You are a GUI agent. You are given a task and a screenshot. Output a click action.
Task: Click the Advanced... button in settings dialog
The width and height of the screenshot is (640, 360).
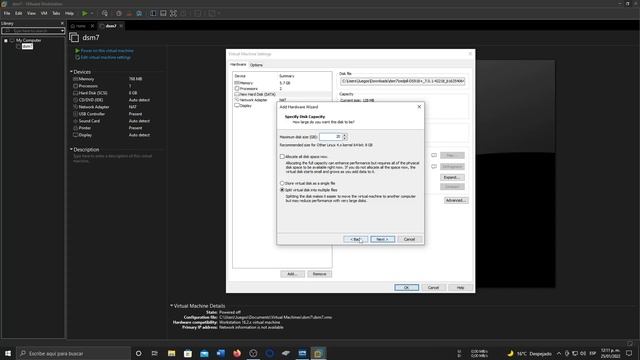click(x=456, y=200)
